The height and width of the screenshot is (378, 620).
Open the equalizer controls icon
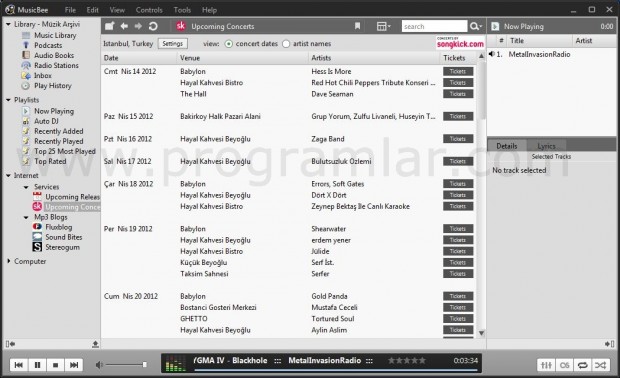pos(546,365)
